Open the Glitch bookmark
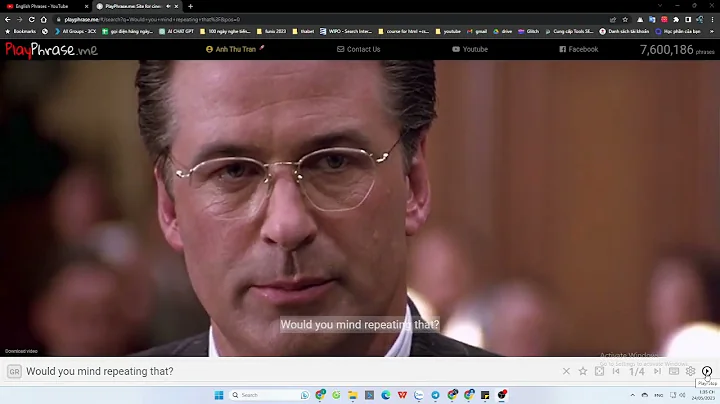This screenshot has width=720, height=404. pyautogui.click(x=529, y=31)
